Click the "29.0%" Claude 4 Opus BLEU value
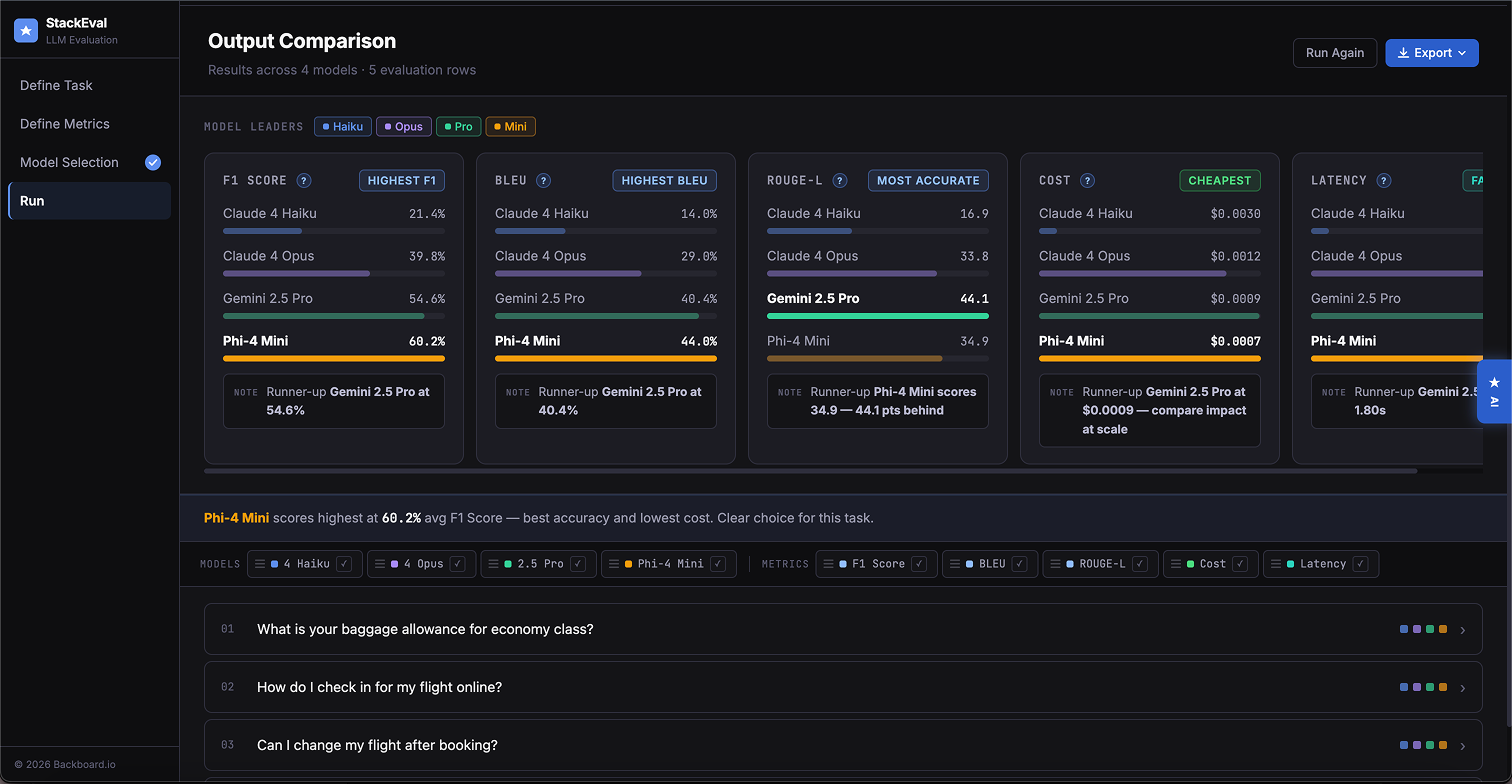The width and height of the screenshot is (1512, 784). pyautogui.click(x=699, y=256)
